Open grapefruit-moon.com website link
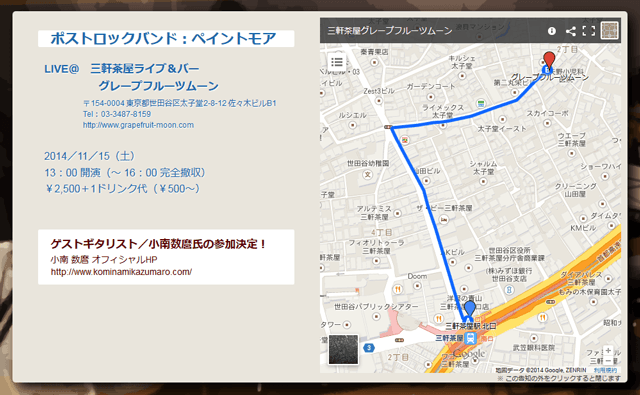640x395 pixels. (138, 125)
